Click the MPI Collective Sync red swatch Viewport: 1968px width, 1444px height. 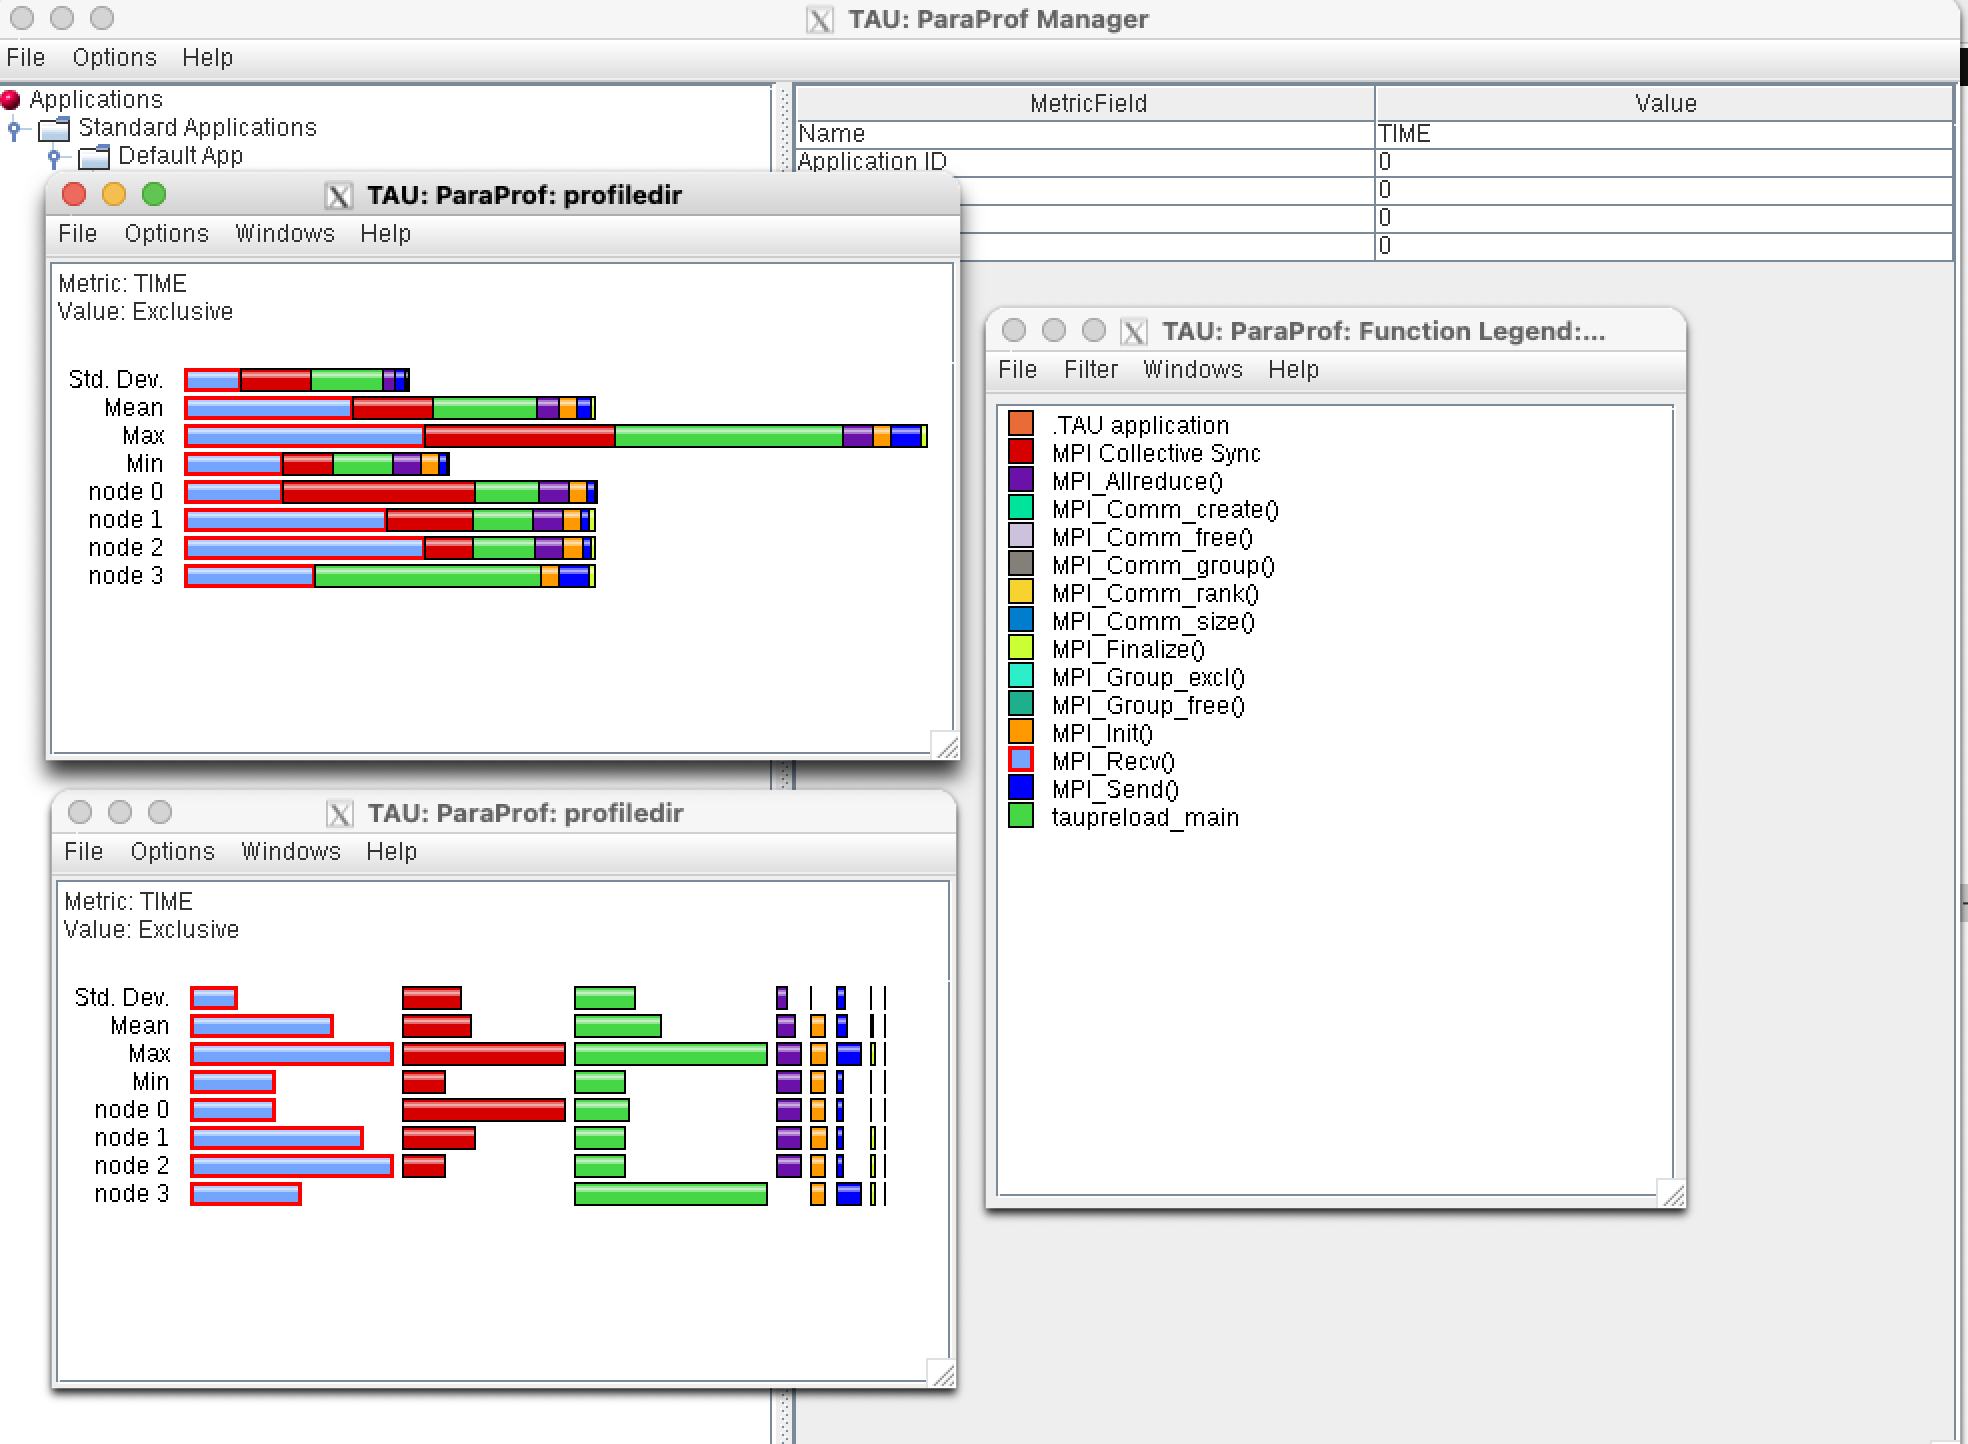pyautogui.click(x=1020, y=453)
